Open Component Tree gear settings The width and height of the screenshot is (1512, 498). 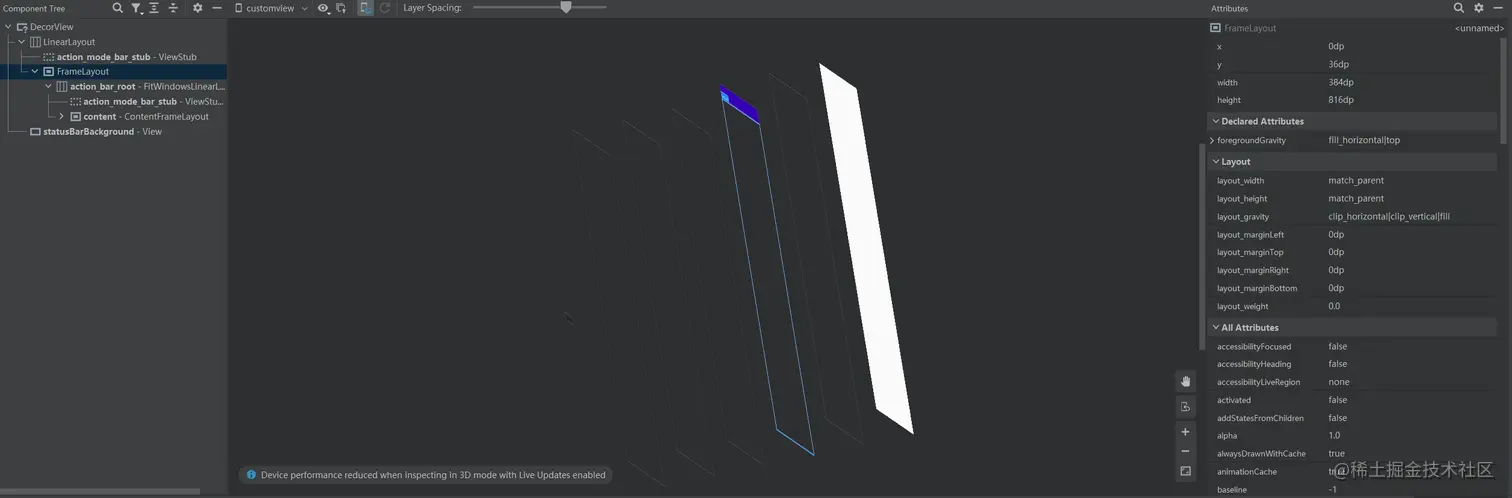pyautogui.click(x=197, y=8)
